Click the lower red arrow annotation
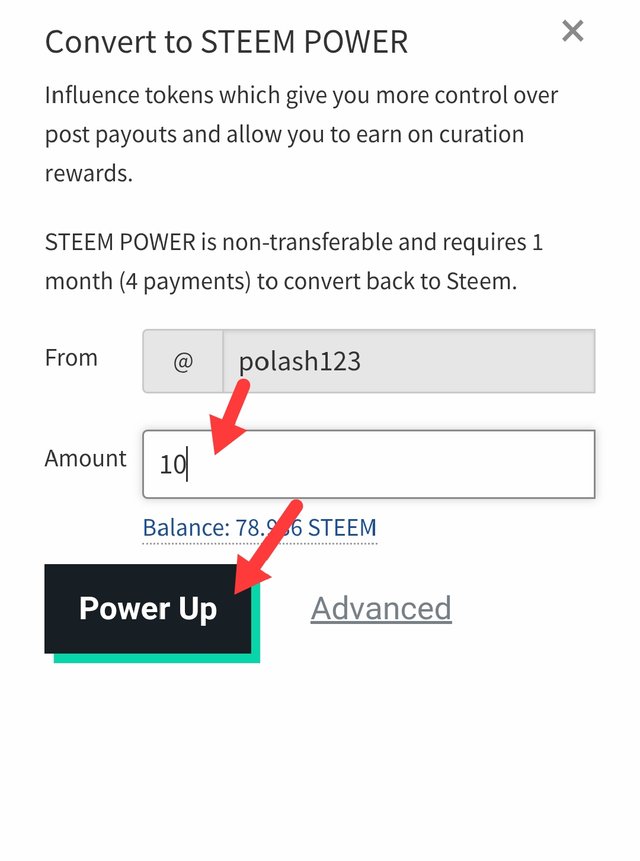Screen dimensions: 640x861 click(x=260, y=544)
